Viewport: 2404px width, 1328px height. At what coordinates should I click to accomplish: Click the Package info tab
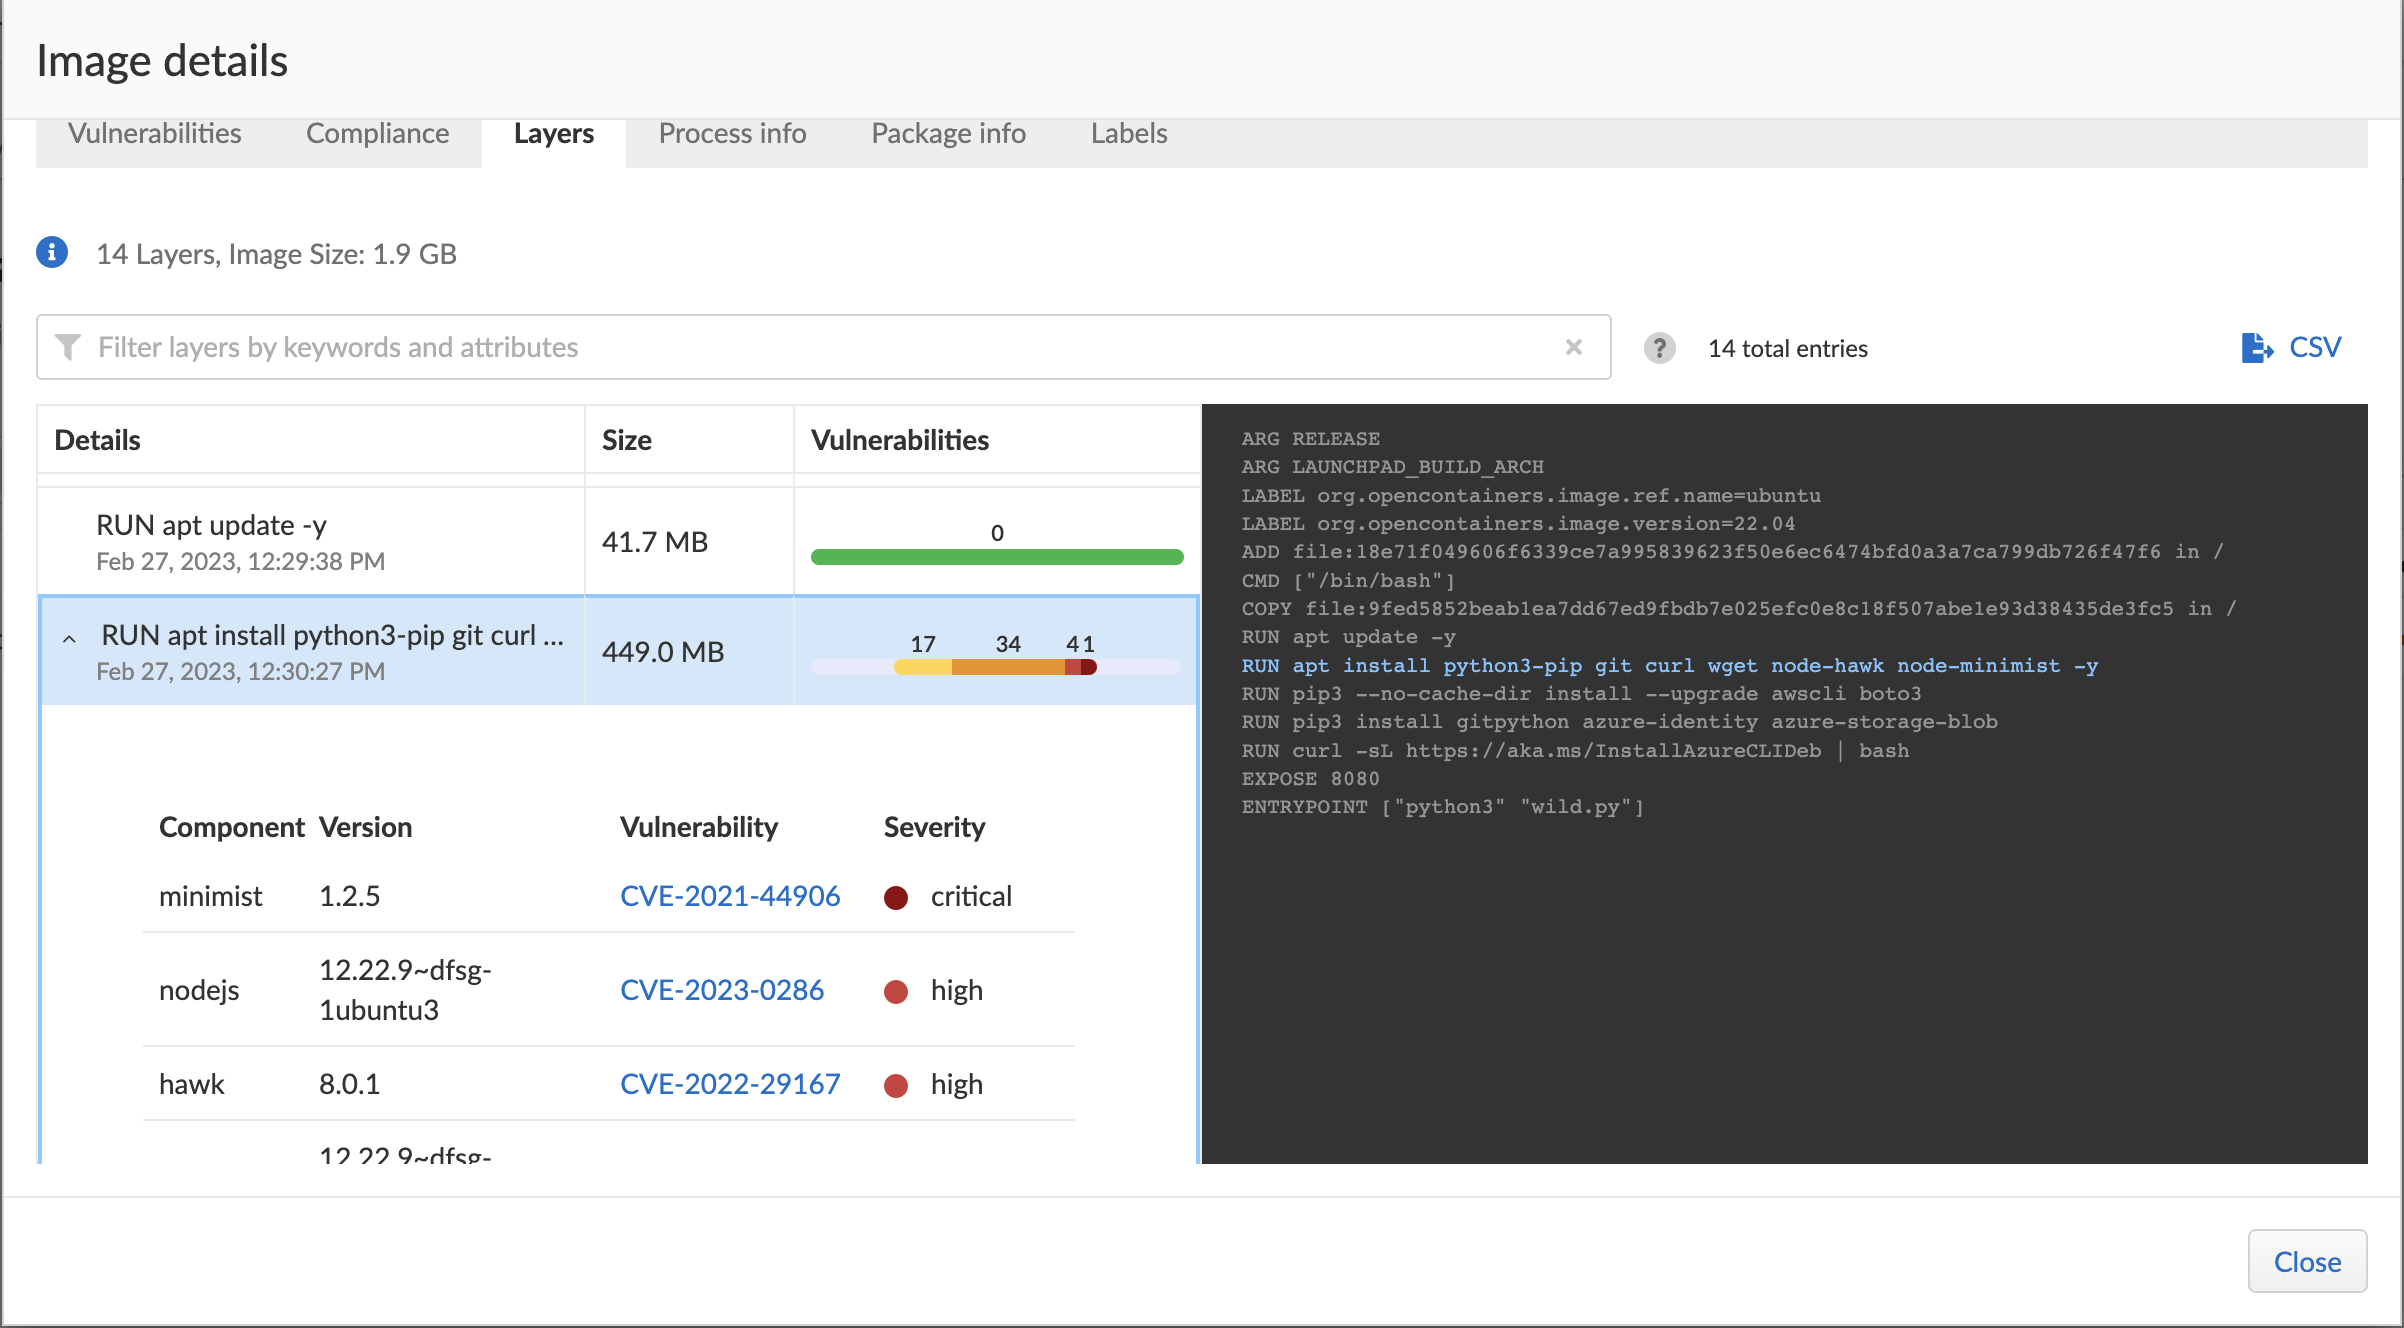coord(947,134)
